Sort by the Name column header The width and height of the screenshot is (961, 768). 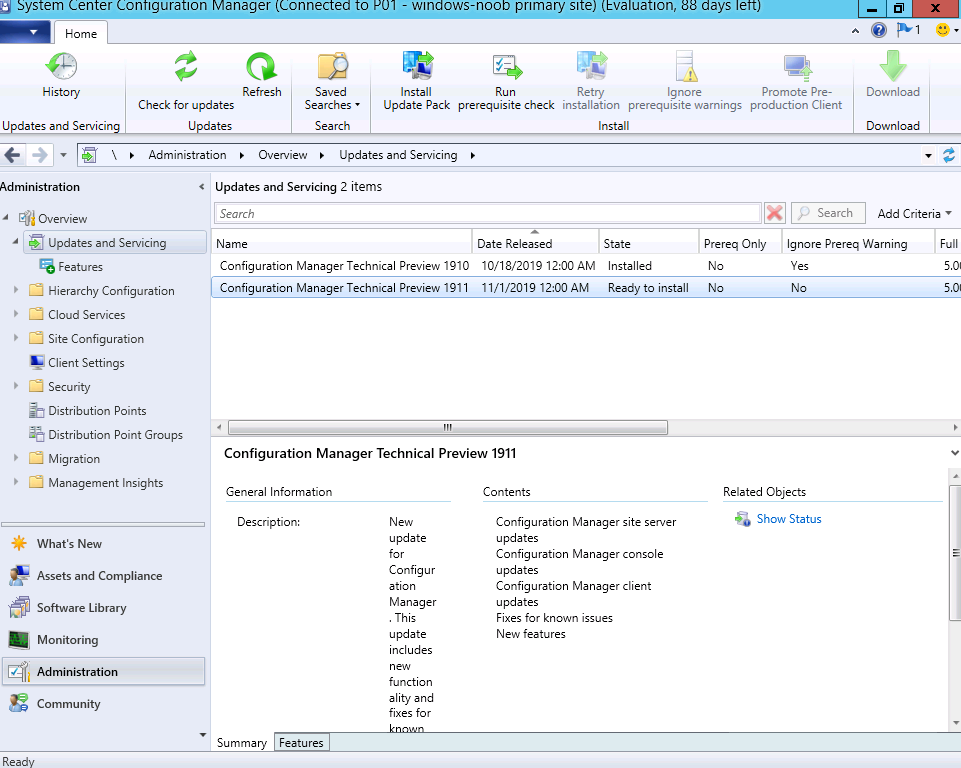342,243
